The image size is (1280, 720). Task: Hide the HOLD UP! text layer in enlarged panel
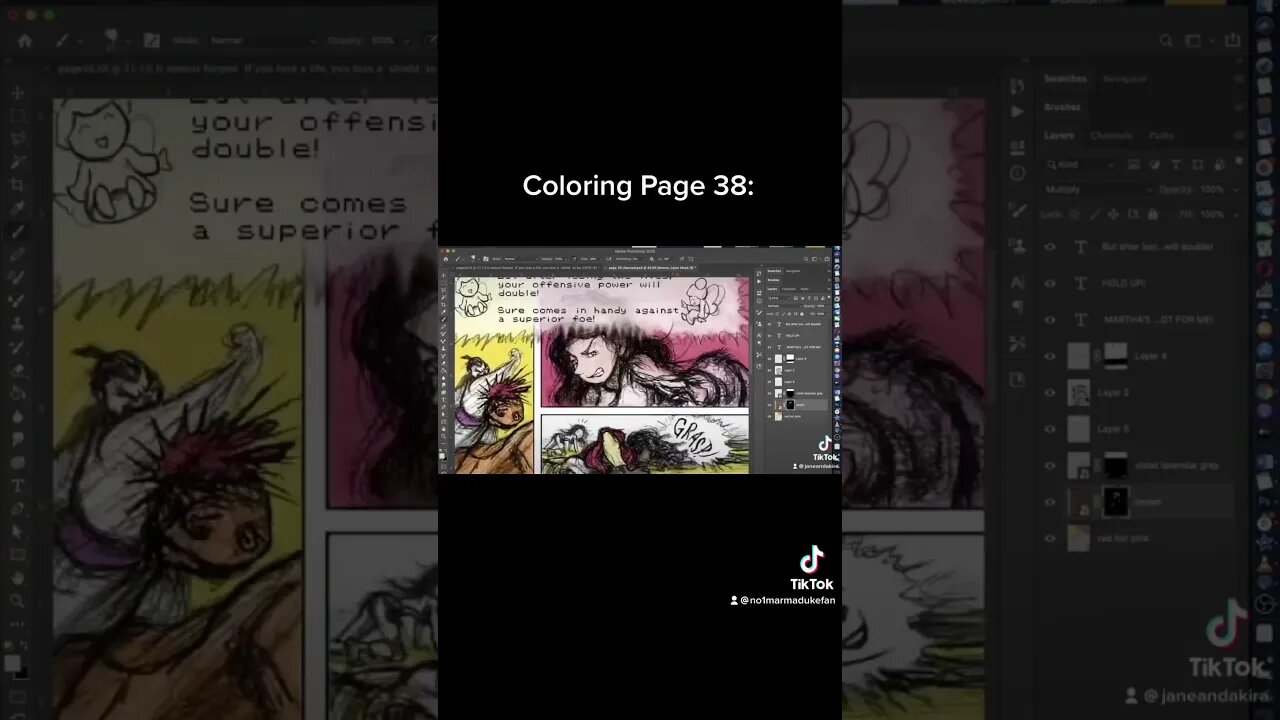click(x=1050, y=283)
